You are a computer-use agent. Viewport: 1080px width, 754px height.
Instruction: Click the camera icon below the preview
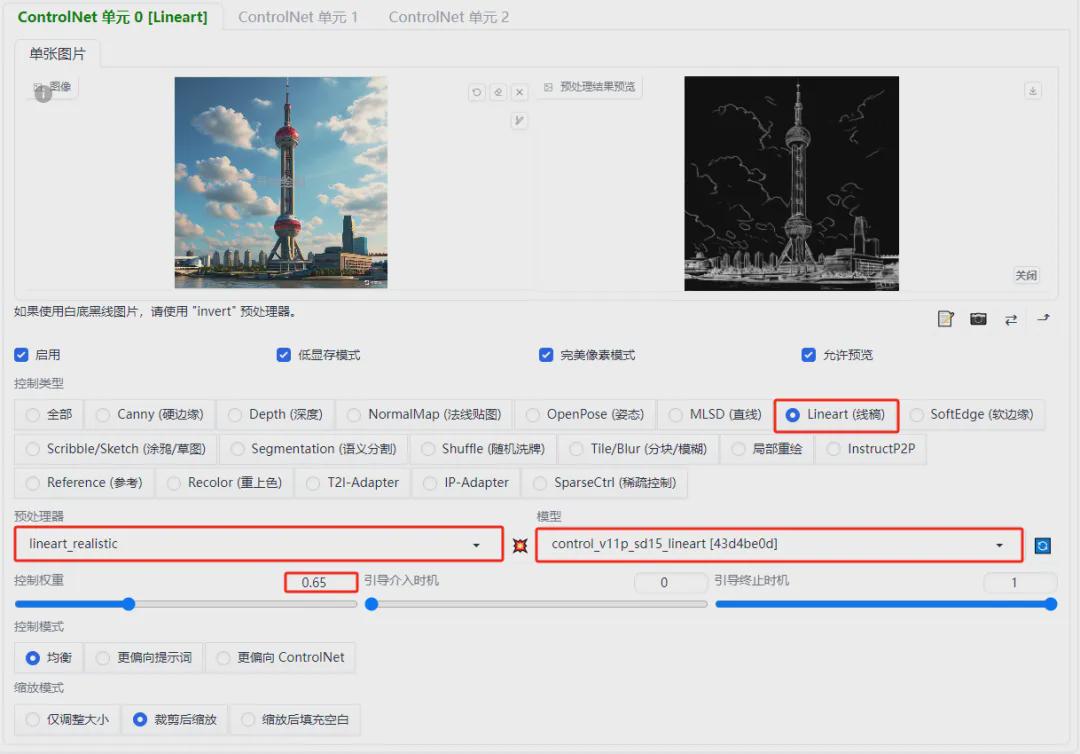point(978,319)
